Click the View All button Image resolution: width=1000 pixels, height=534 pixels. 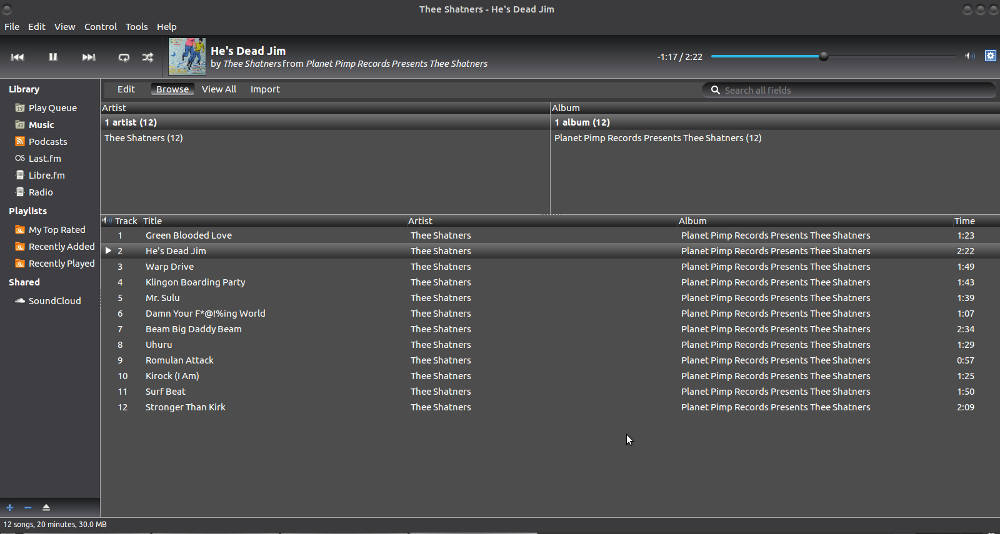coord(219,89)
